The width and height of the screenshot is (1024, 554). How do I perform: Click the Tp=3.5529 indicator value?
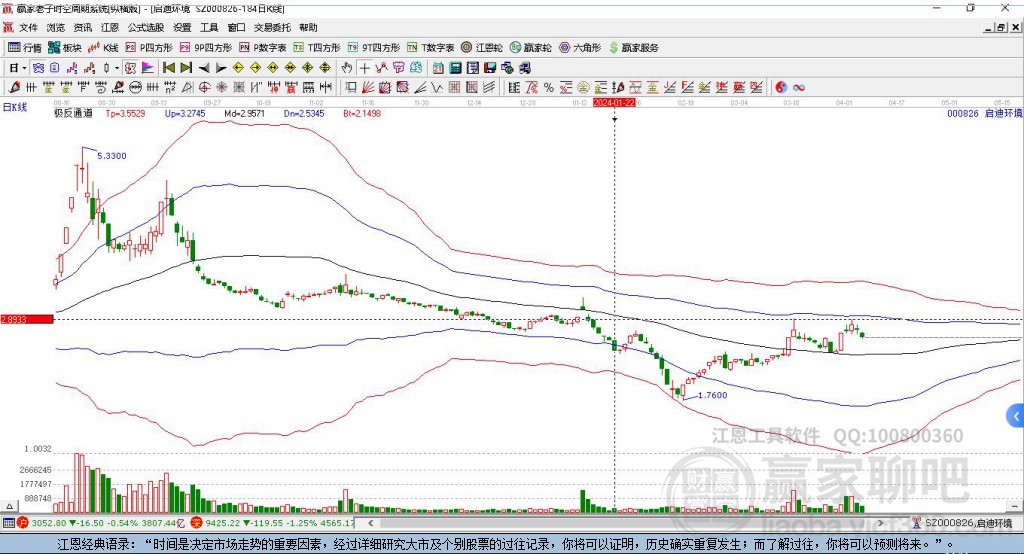click(125, 113)
